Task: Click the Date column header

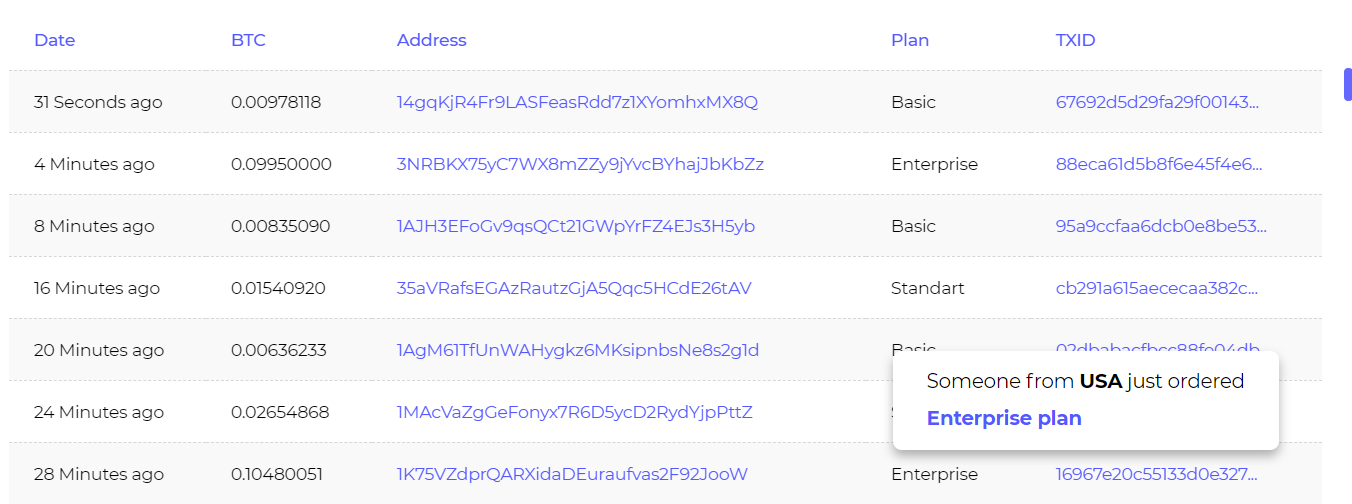Action: [x=55, y=40]
